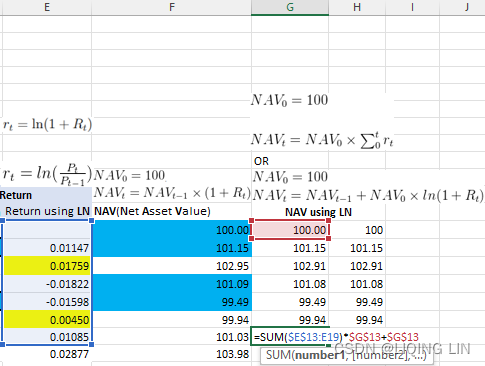Select column G header

pyautogui.click(x=290, y=7)
